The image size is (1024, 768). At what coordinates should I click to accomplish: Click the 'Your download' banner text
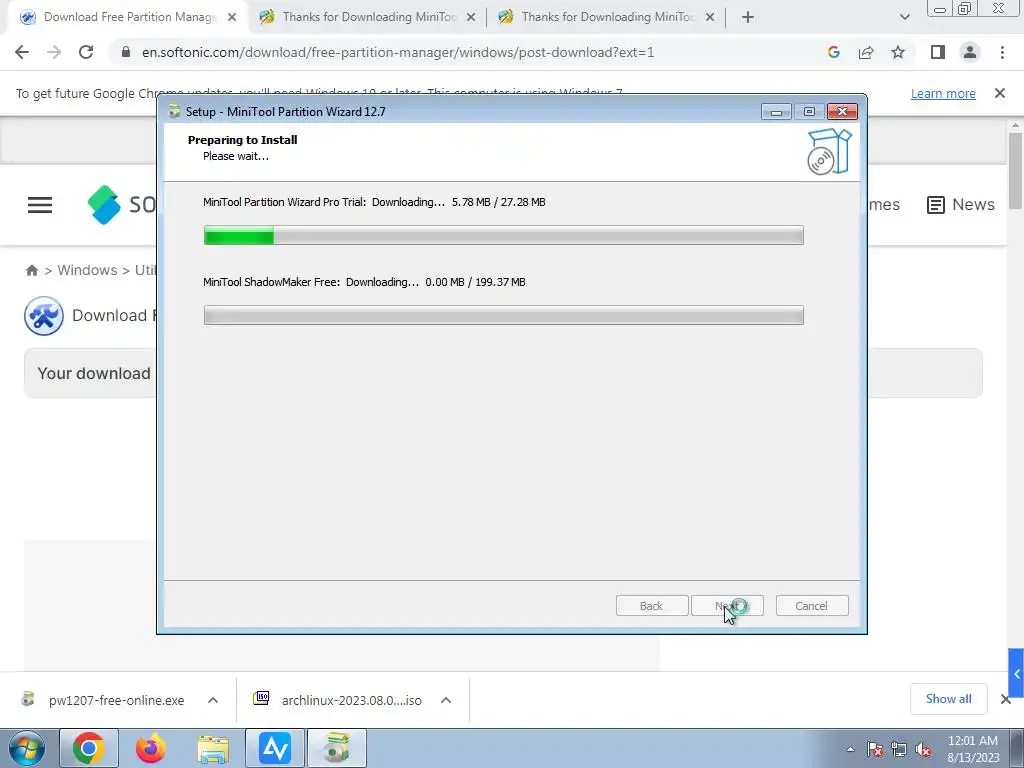[x=94, y=374]
